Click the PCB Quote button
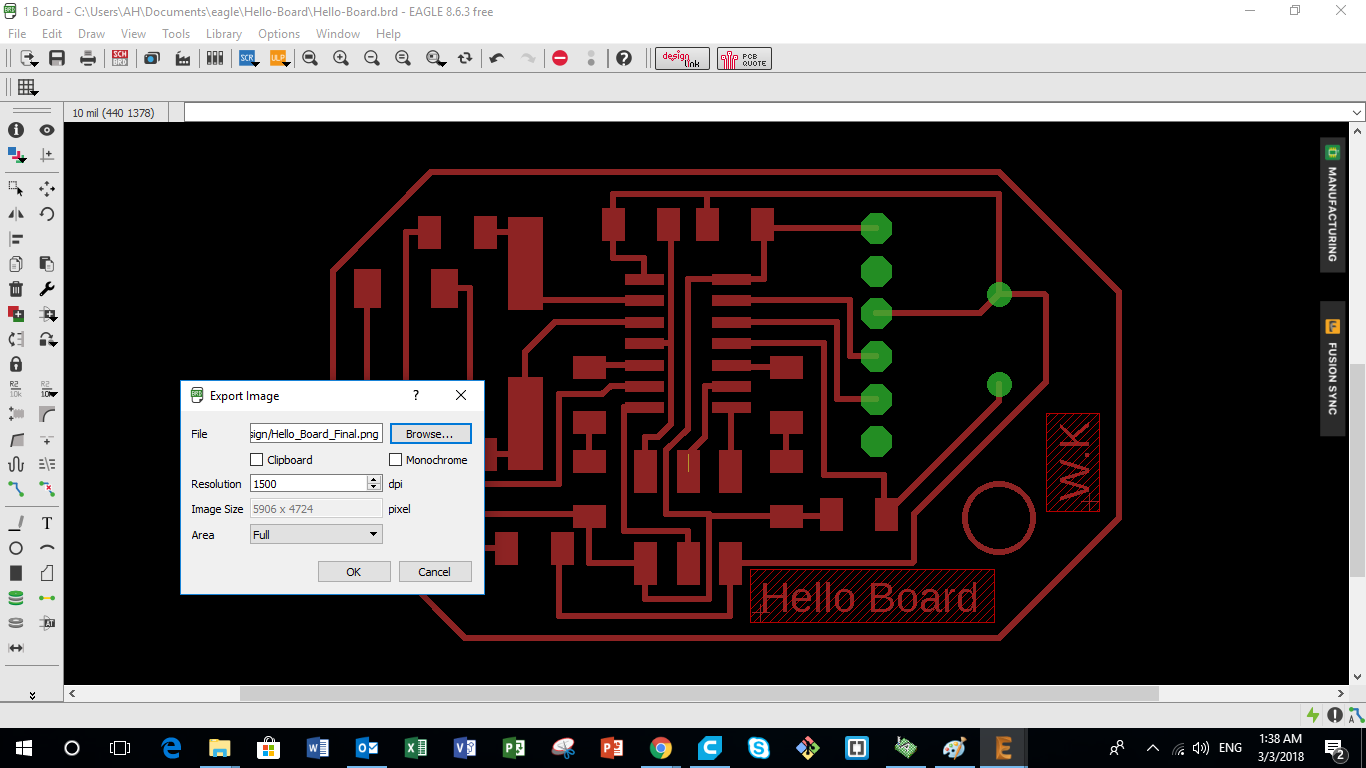 (x=744, y=58)
